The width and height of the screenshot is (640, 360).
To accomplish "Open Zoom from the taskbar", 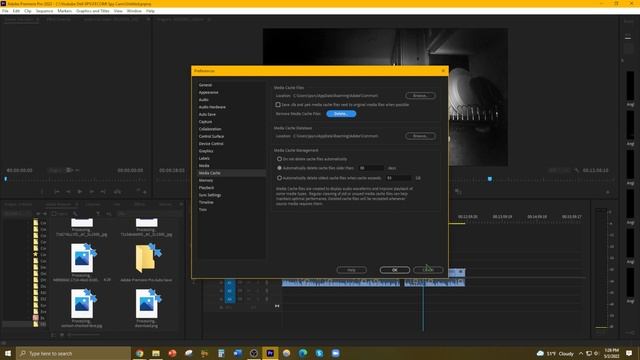I will click(x=336, y=353).
